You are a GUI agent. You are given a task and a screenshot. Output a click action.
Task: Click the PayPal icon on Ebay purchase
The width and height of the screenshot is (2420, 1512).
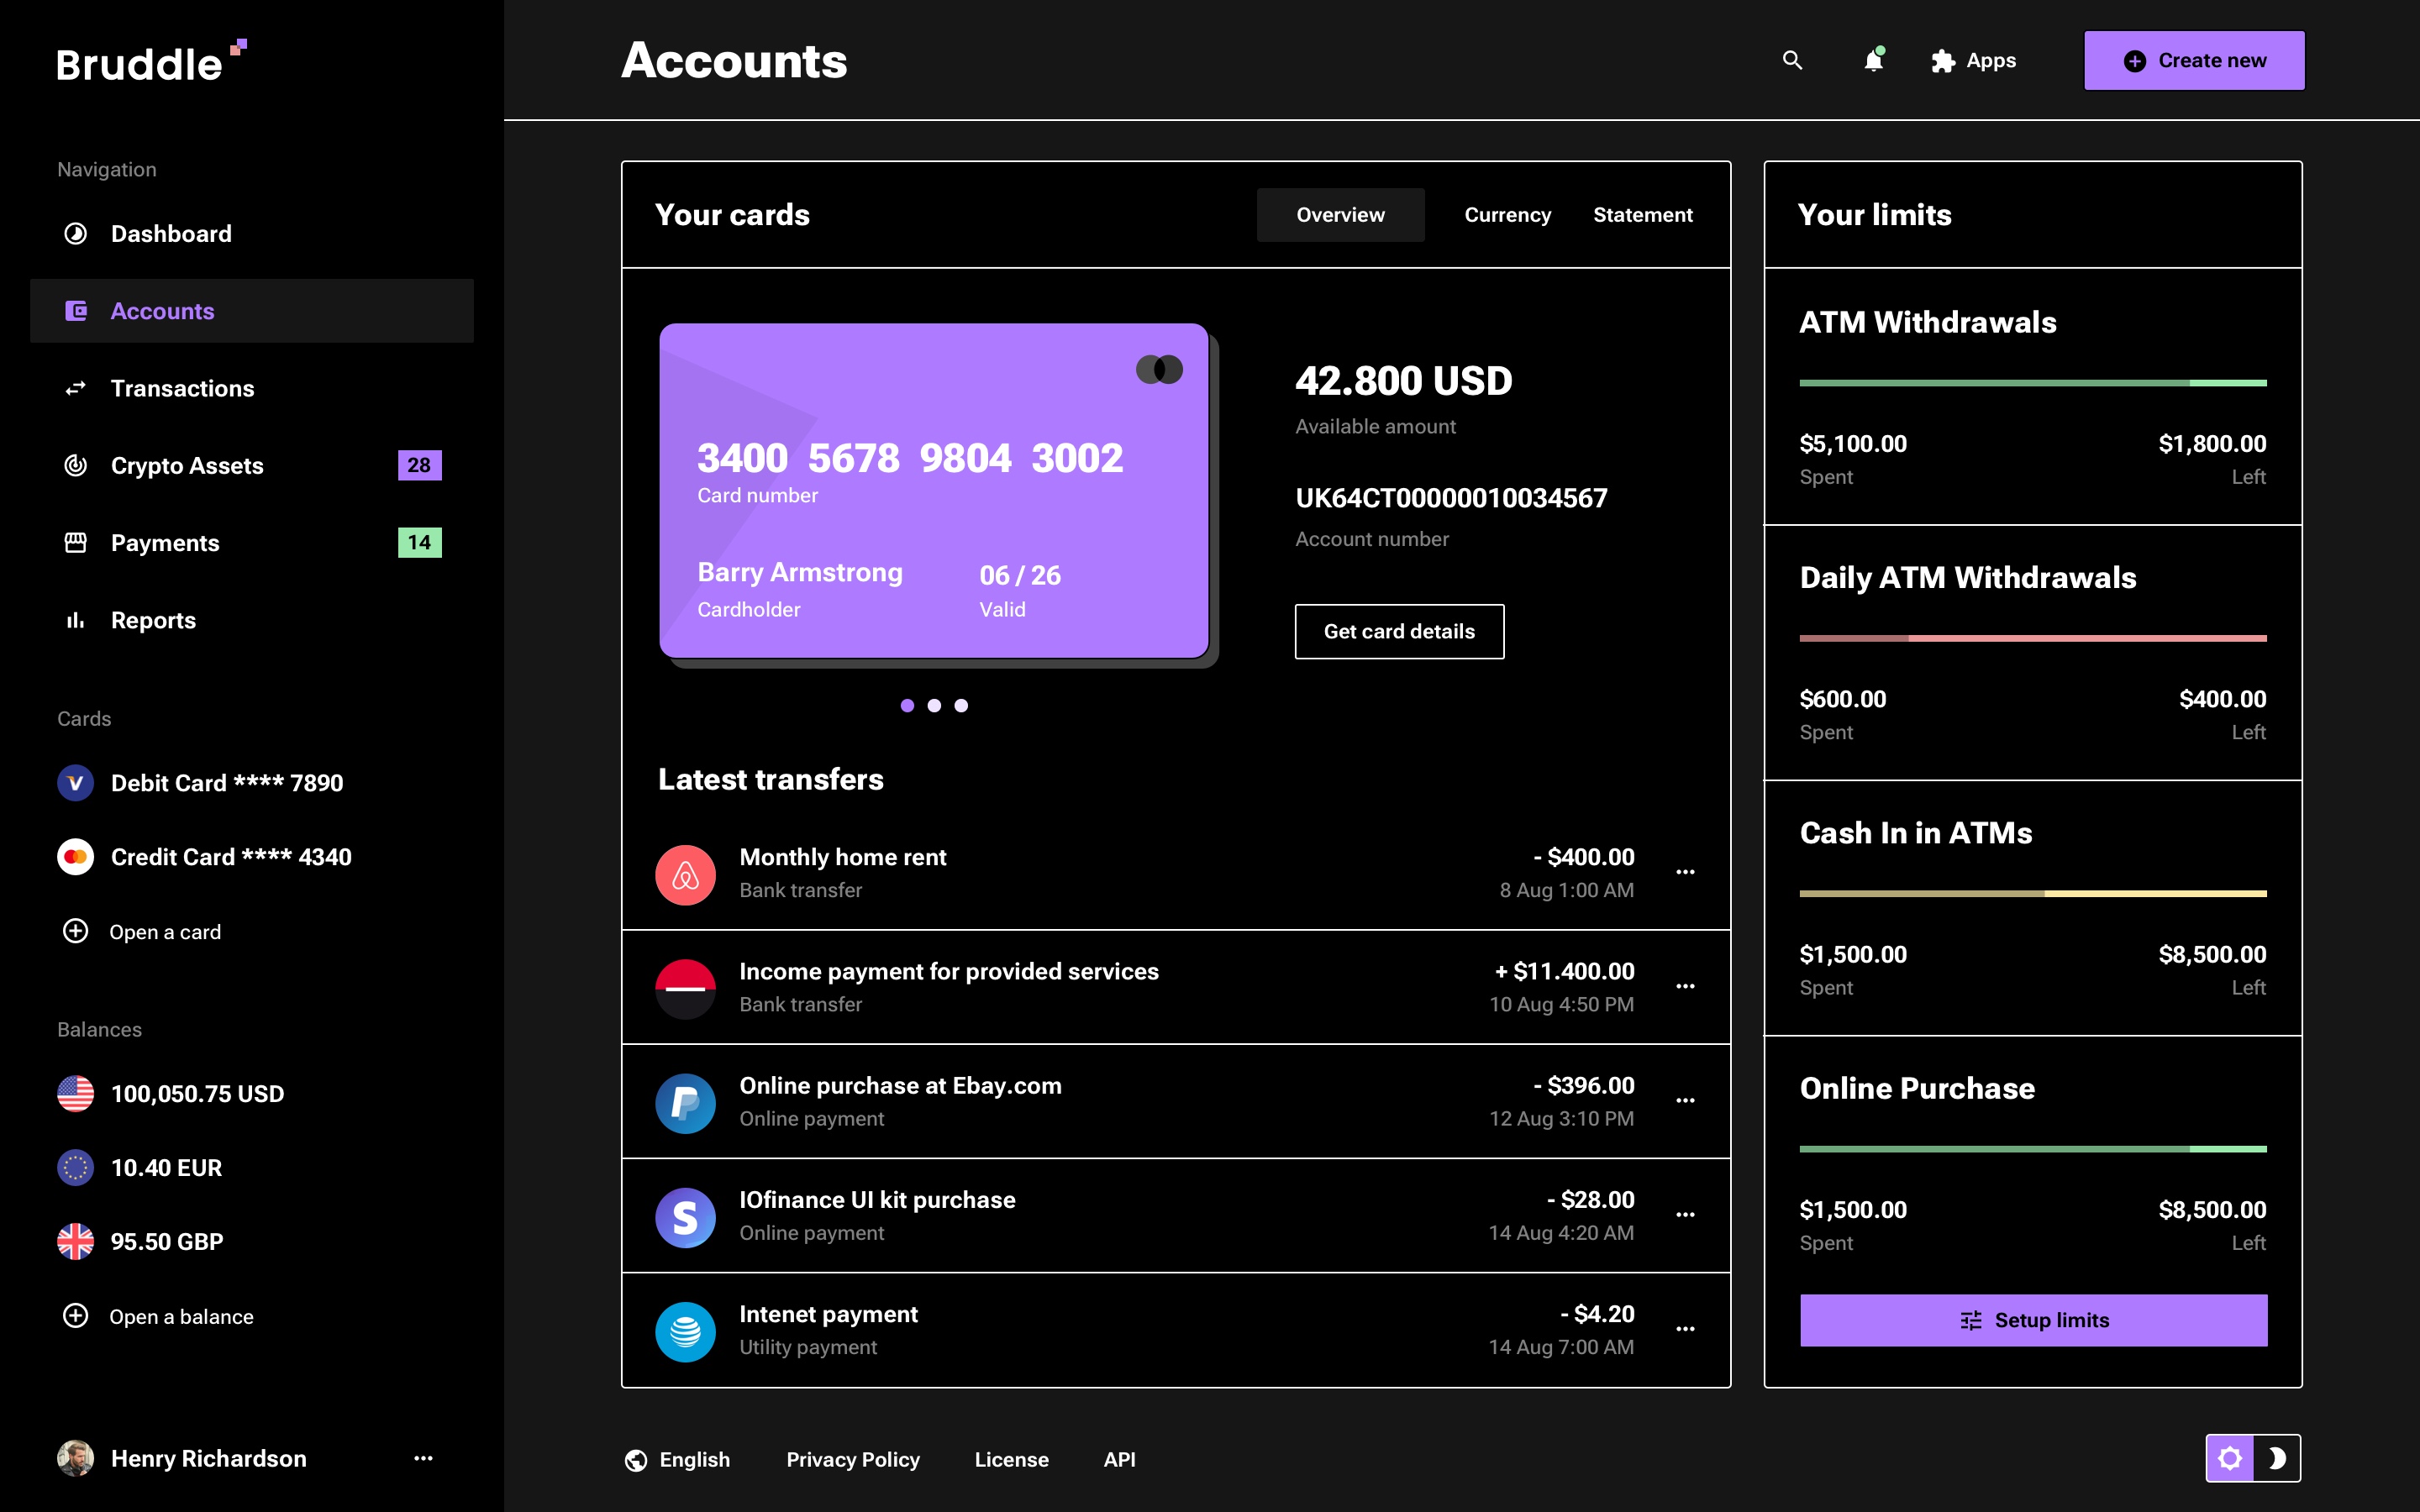click(685, 1102)
